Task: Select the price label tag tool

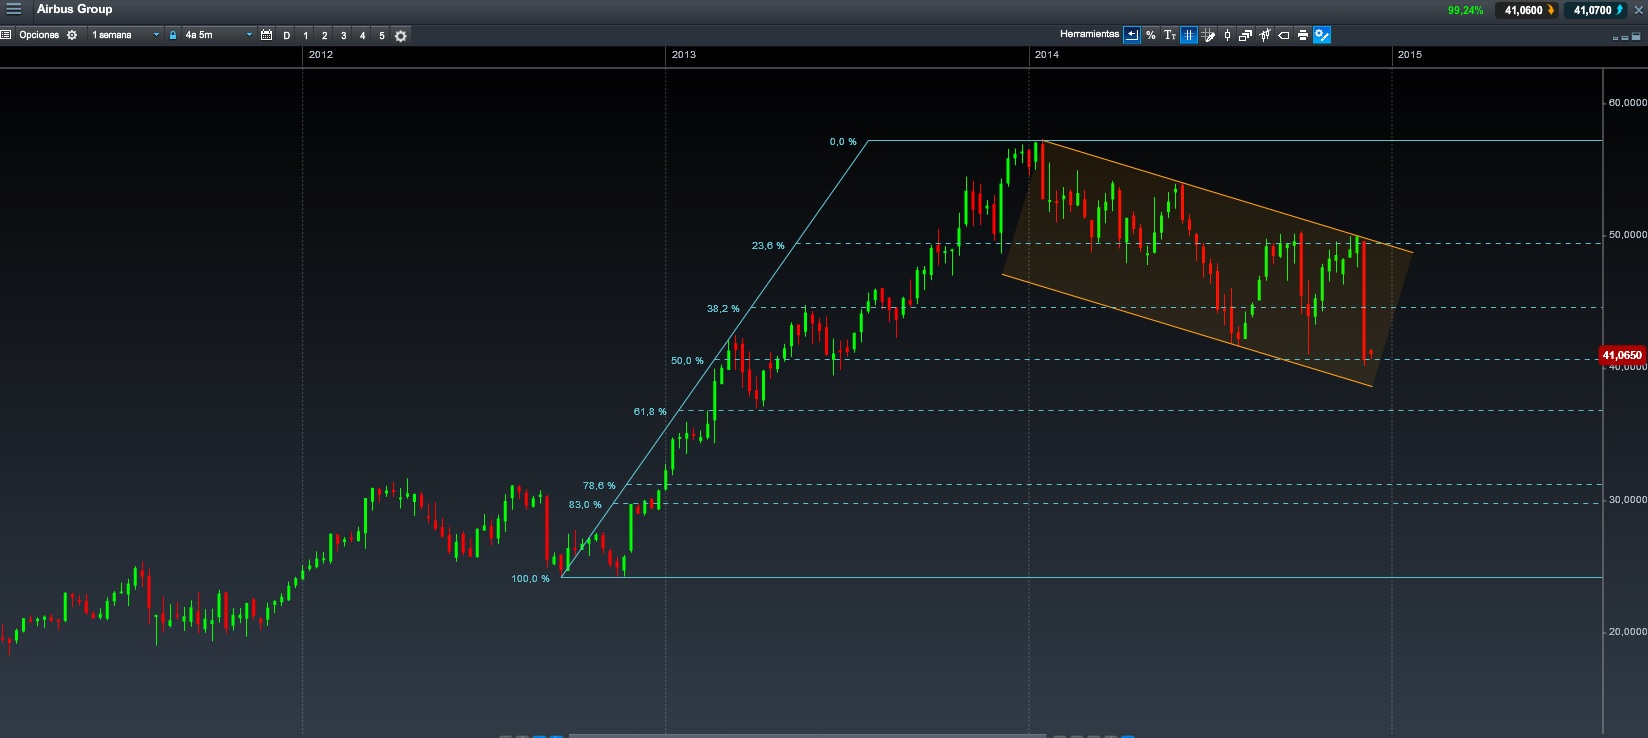Action: [1284, 35]
